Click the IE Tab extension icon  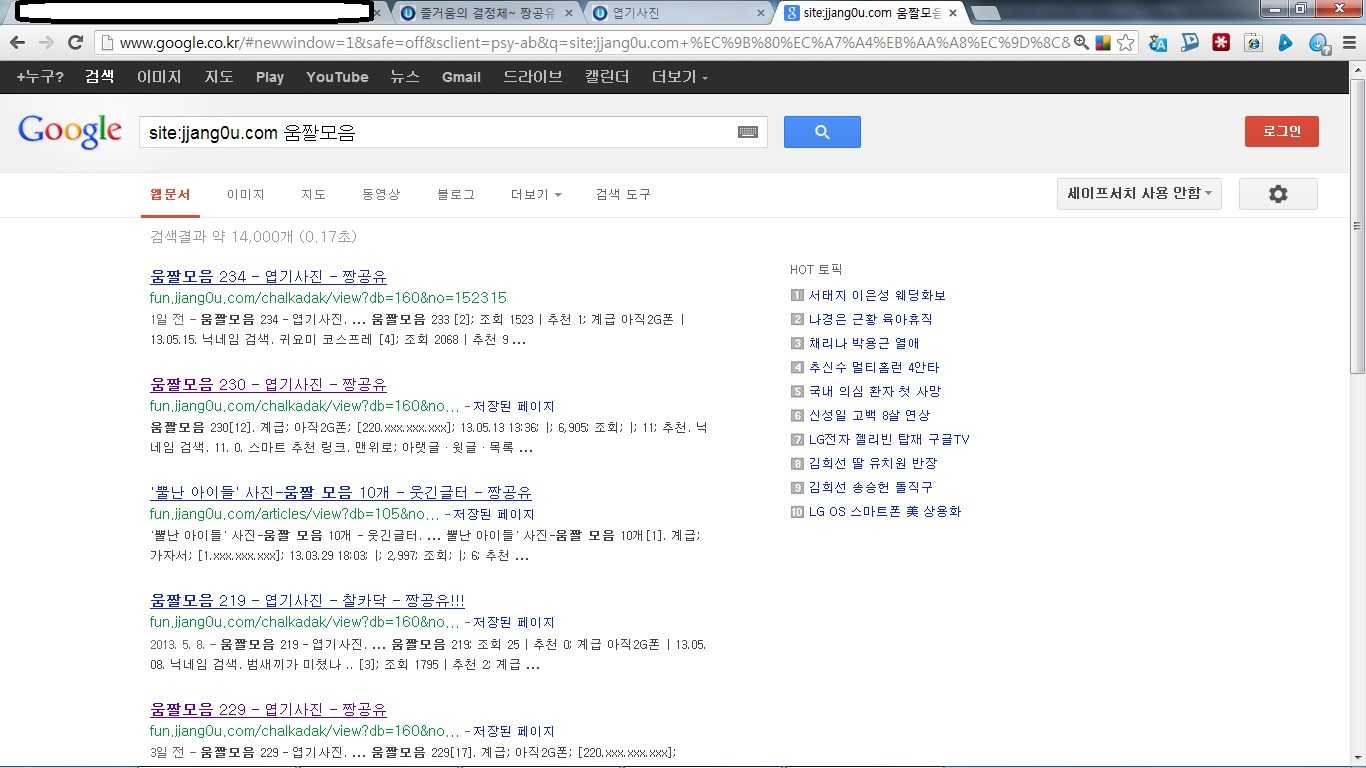[1253, 43]
